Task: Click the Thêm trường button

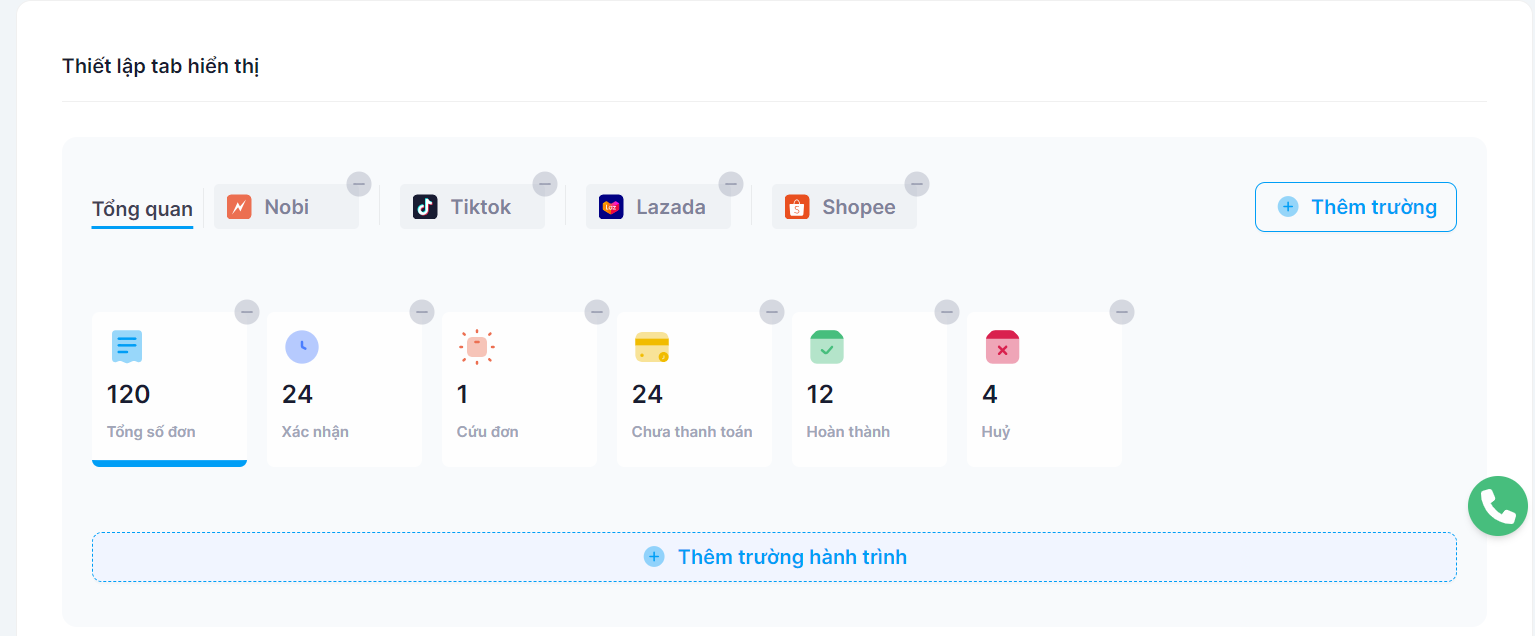Action: click(x=1355, y=207)
